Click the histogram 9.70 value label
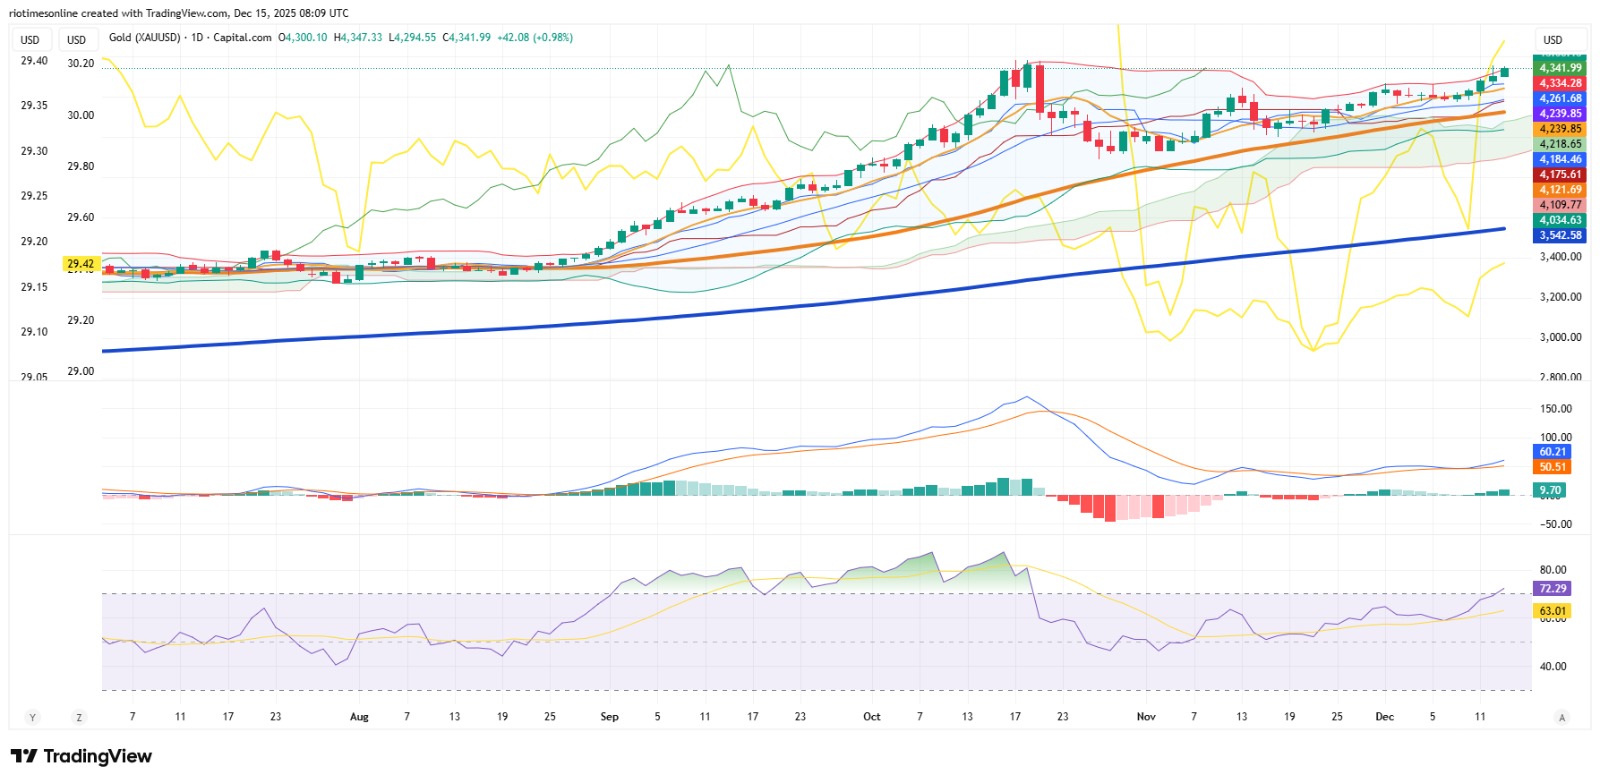Screen dimensions: 1600x783 click(1549, 490)
